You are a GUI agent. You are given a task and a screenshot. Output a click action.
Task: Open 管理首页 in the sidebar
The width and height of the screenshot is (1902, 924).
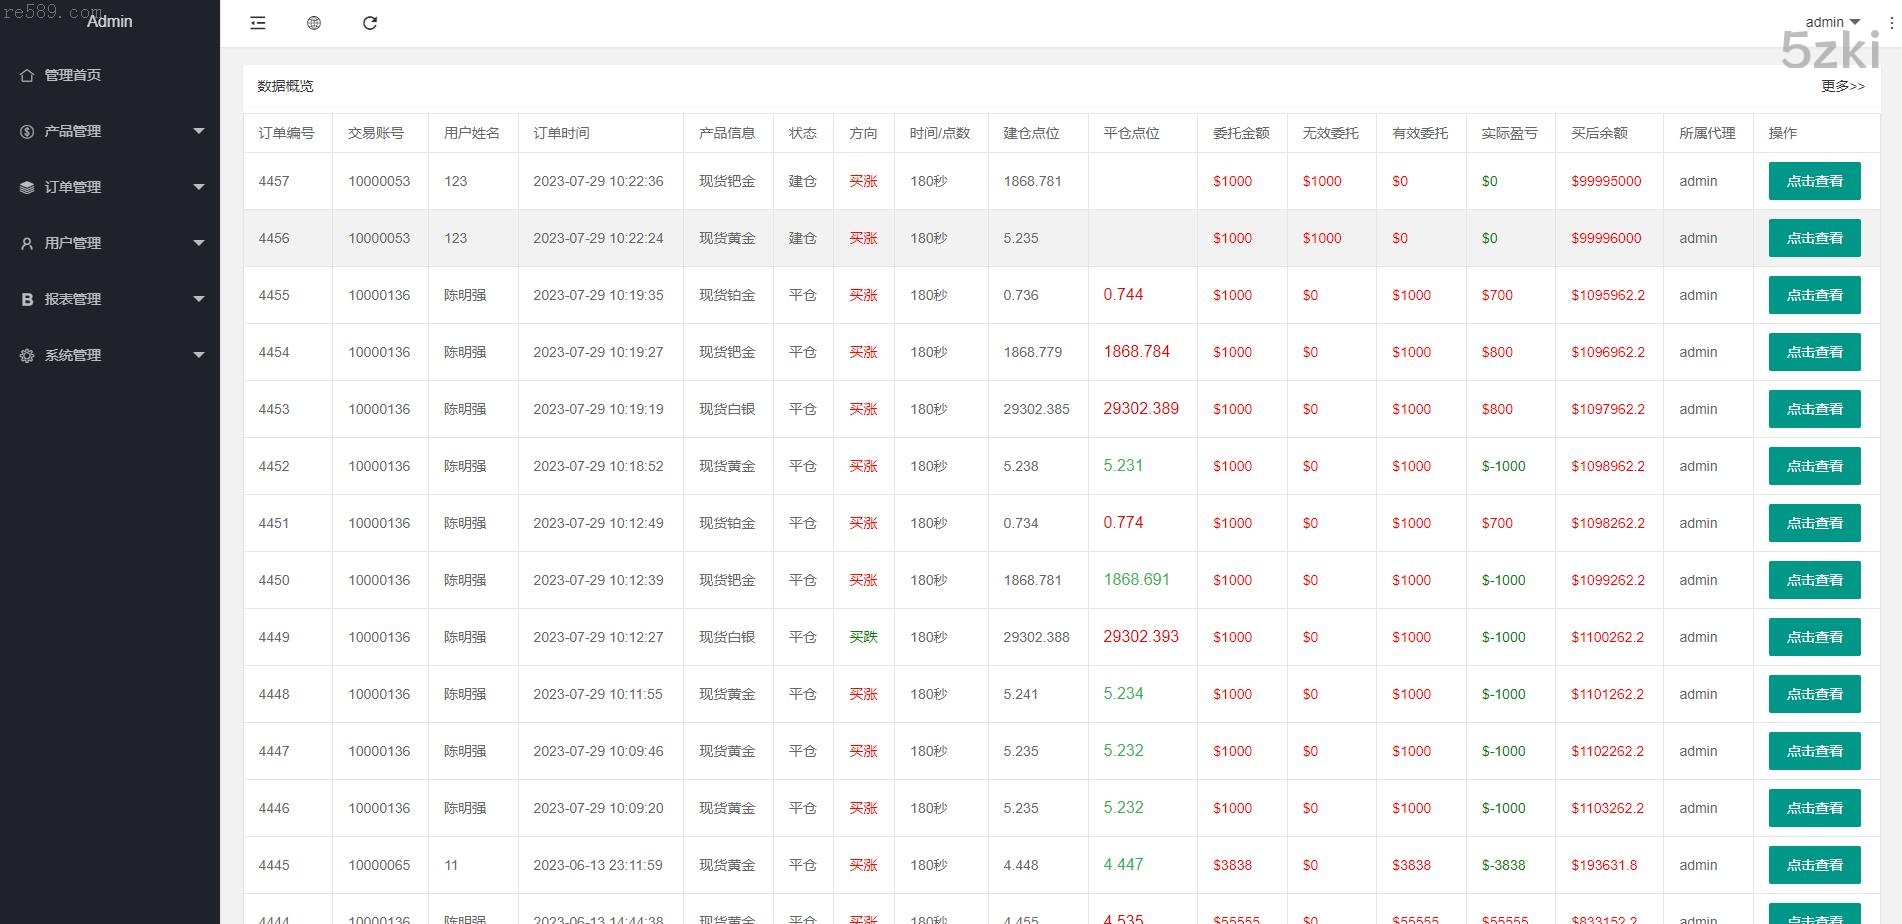(72, 75)
